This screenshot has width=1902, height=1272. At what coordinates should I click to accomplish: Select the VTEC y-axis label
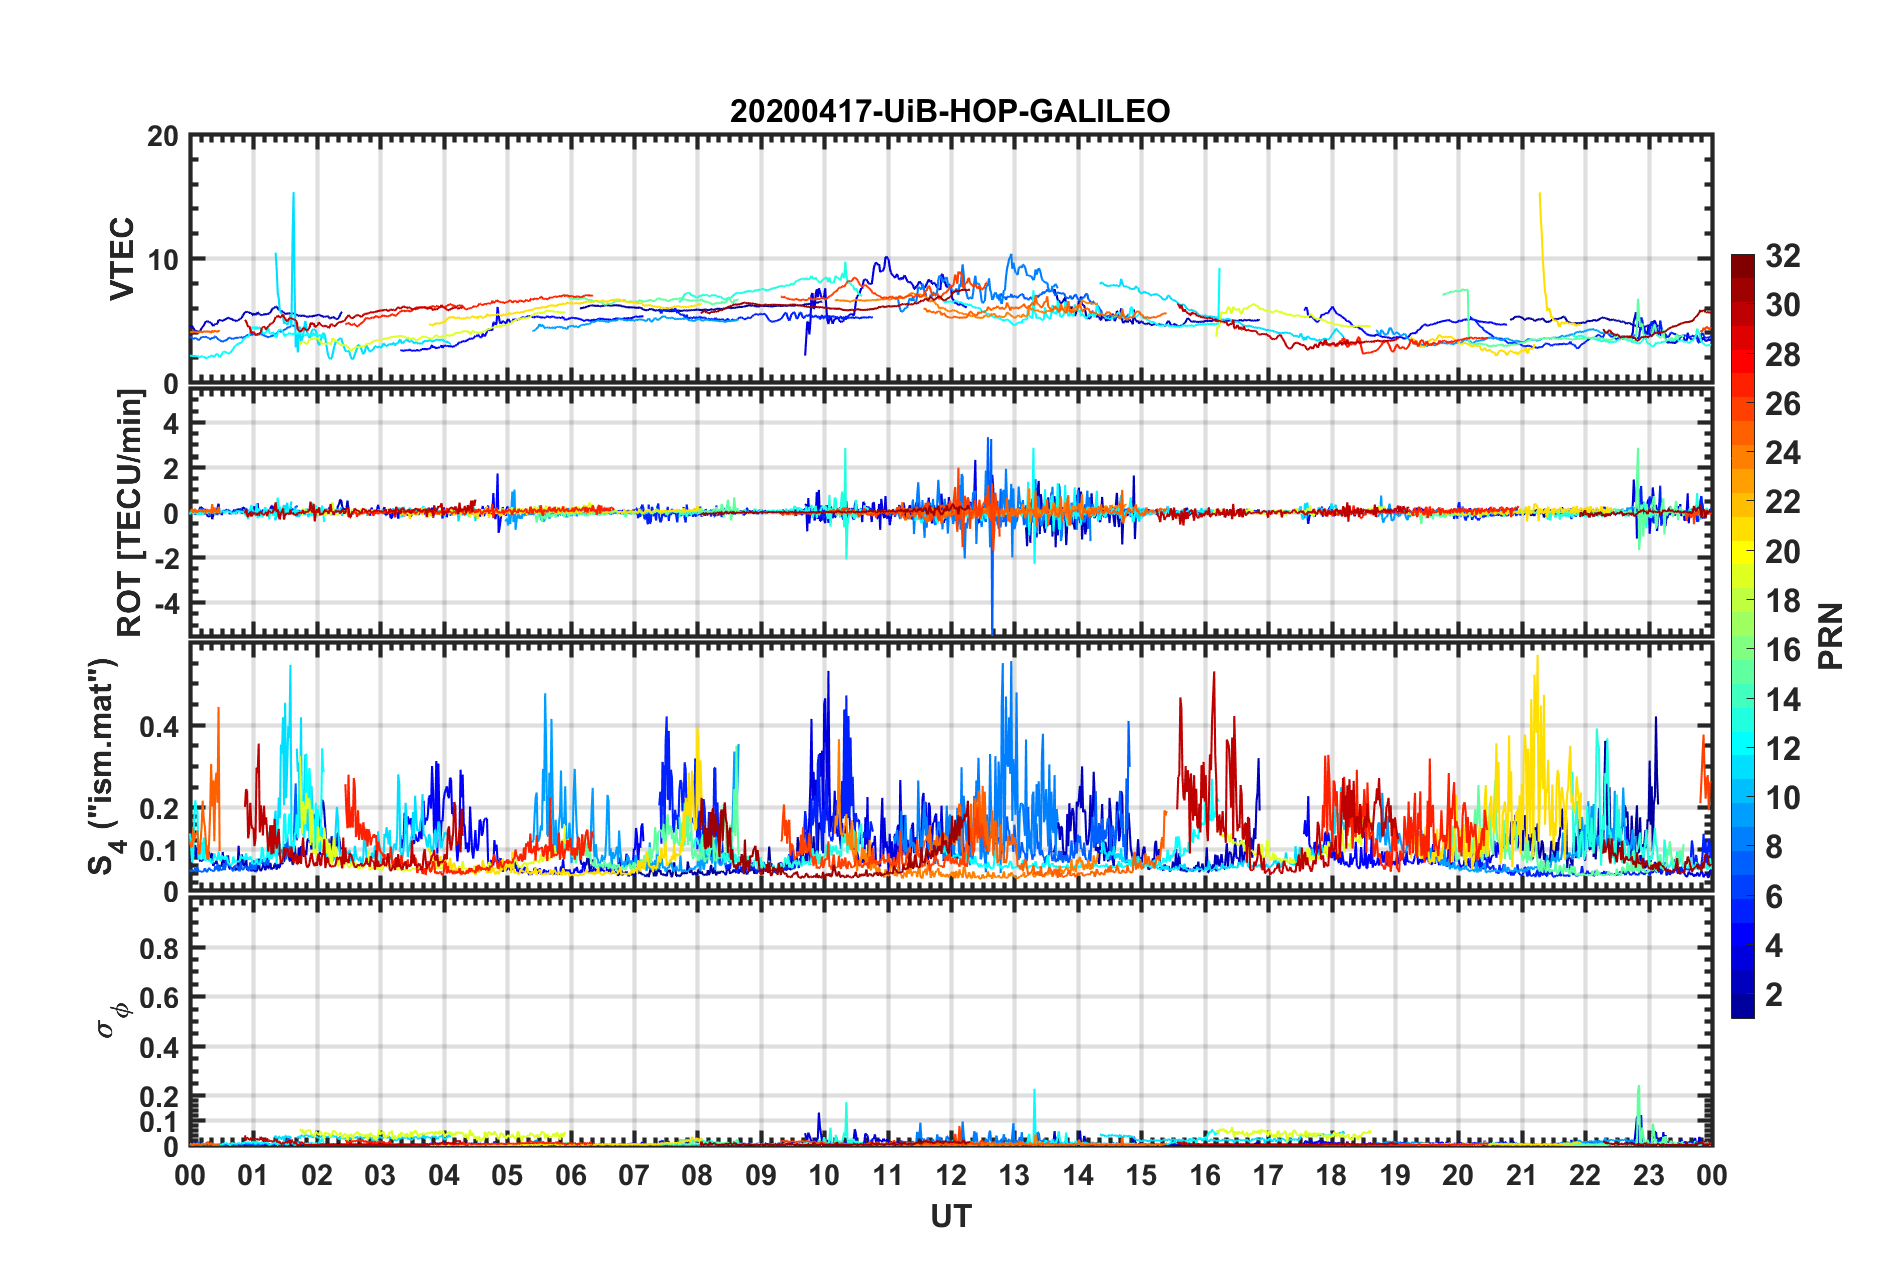click(122, 259)
